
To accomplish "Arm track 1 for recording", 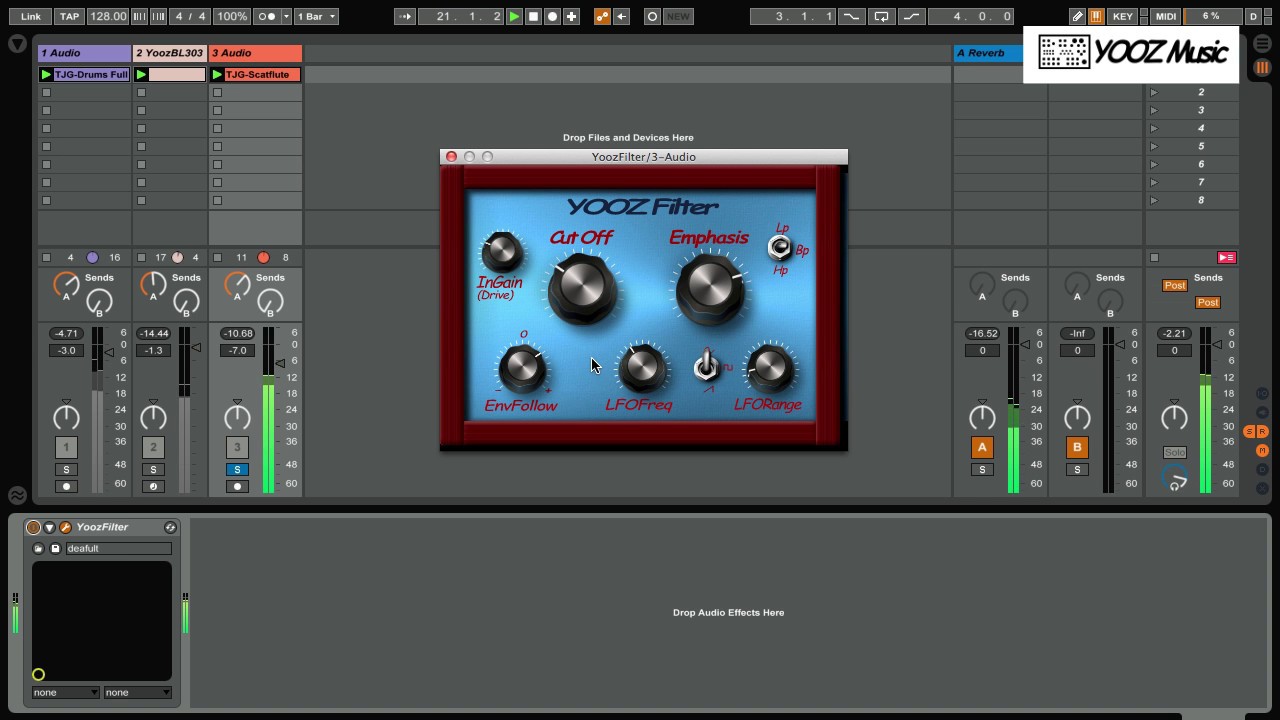I will point(66,487).
